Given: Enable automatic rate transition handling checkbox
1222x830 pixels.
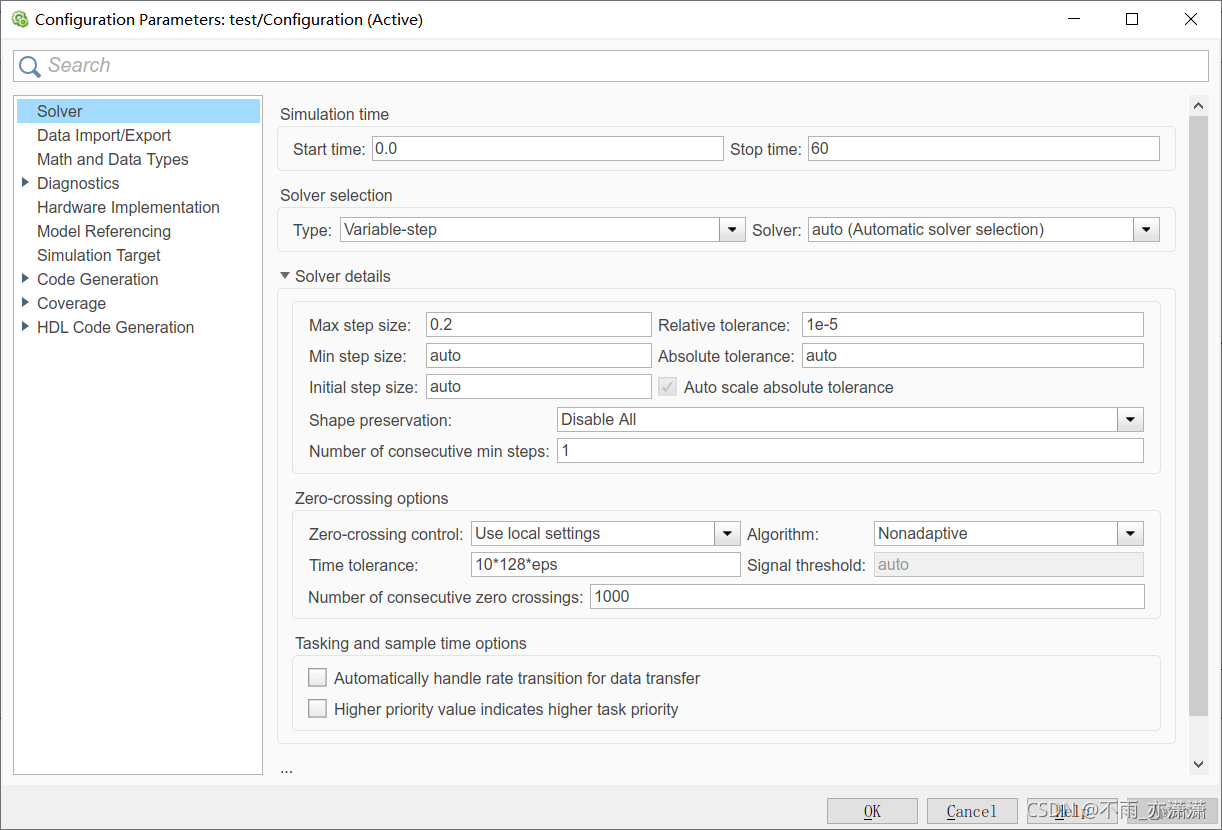Looking at the screenshot, I should 317,678.
